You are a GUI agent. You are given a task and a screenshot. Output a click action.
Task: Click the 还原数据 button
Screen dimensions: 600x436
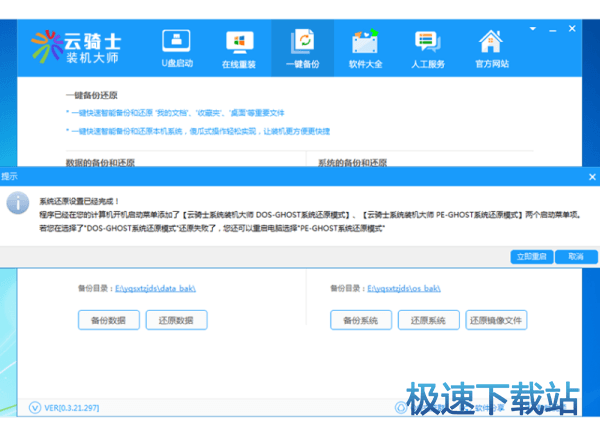176,320
